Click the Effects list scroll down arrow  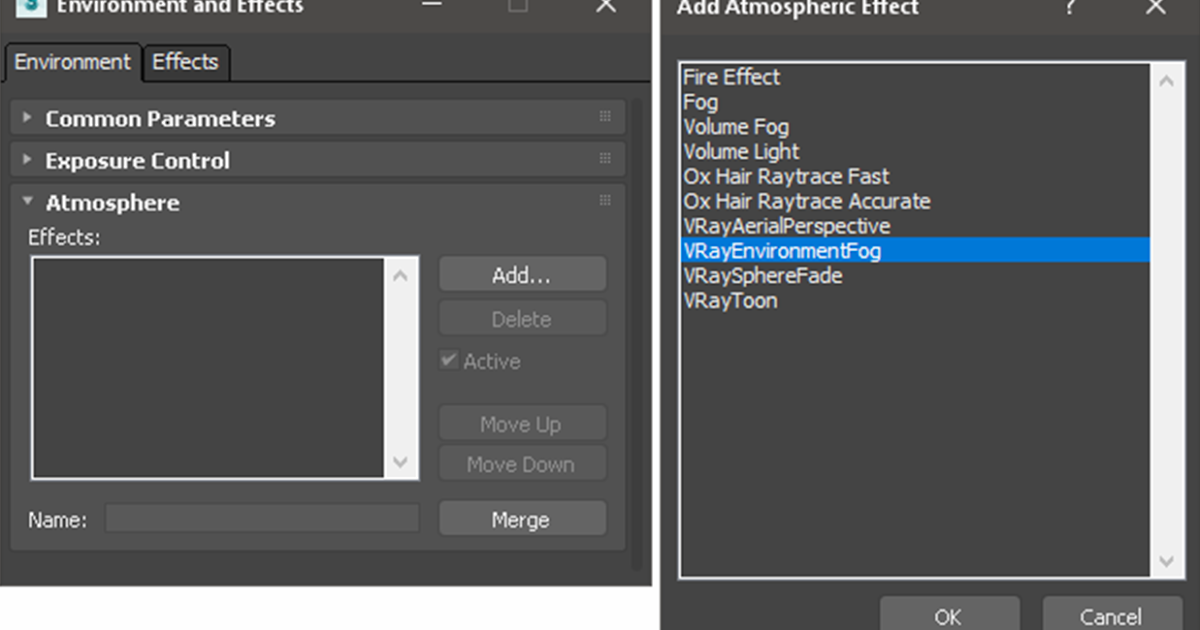(x=401, y=462)
